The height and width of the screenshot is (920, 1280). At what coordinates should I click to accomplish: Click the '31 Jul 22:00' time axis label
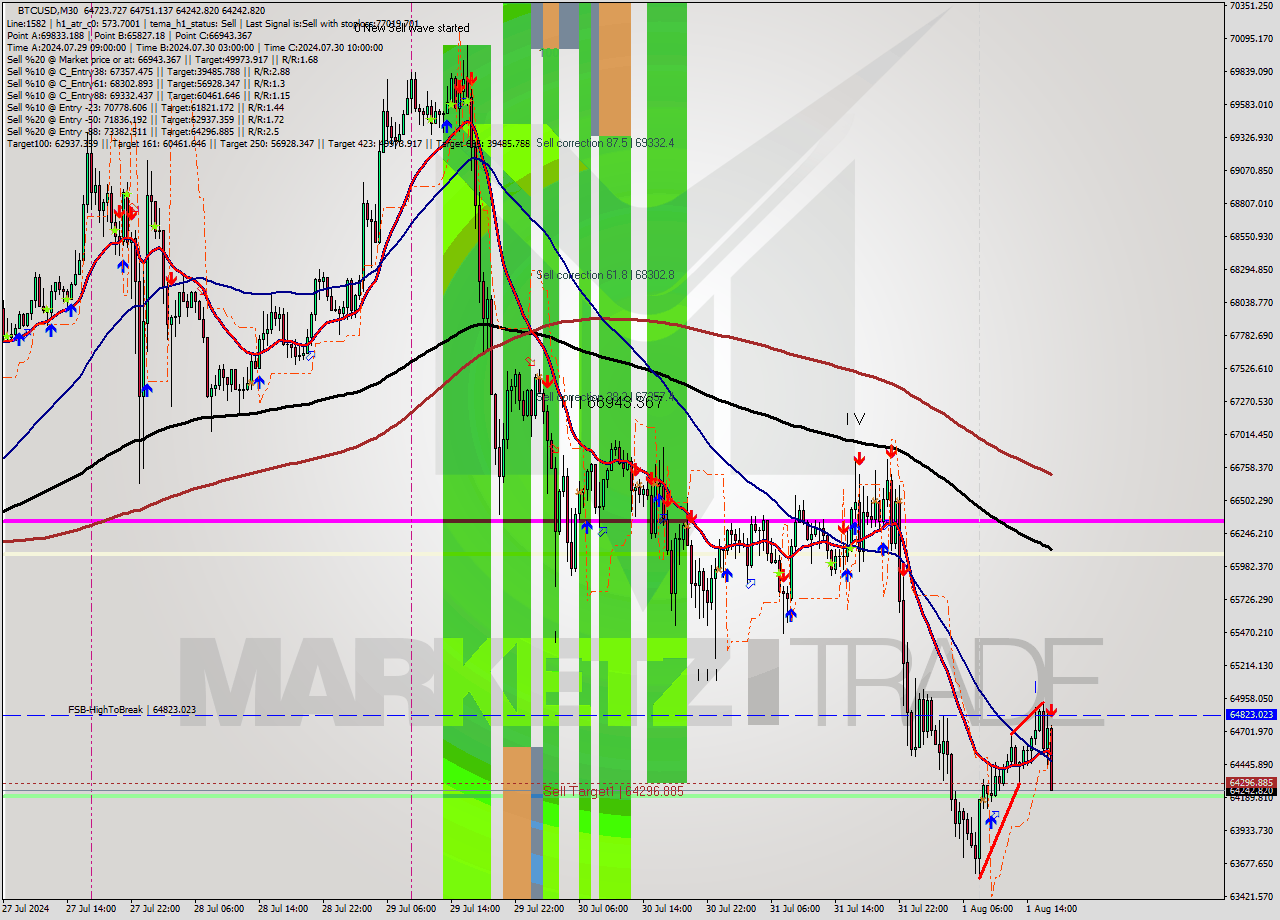click(x=923, y=909)
